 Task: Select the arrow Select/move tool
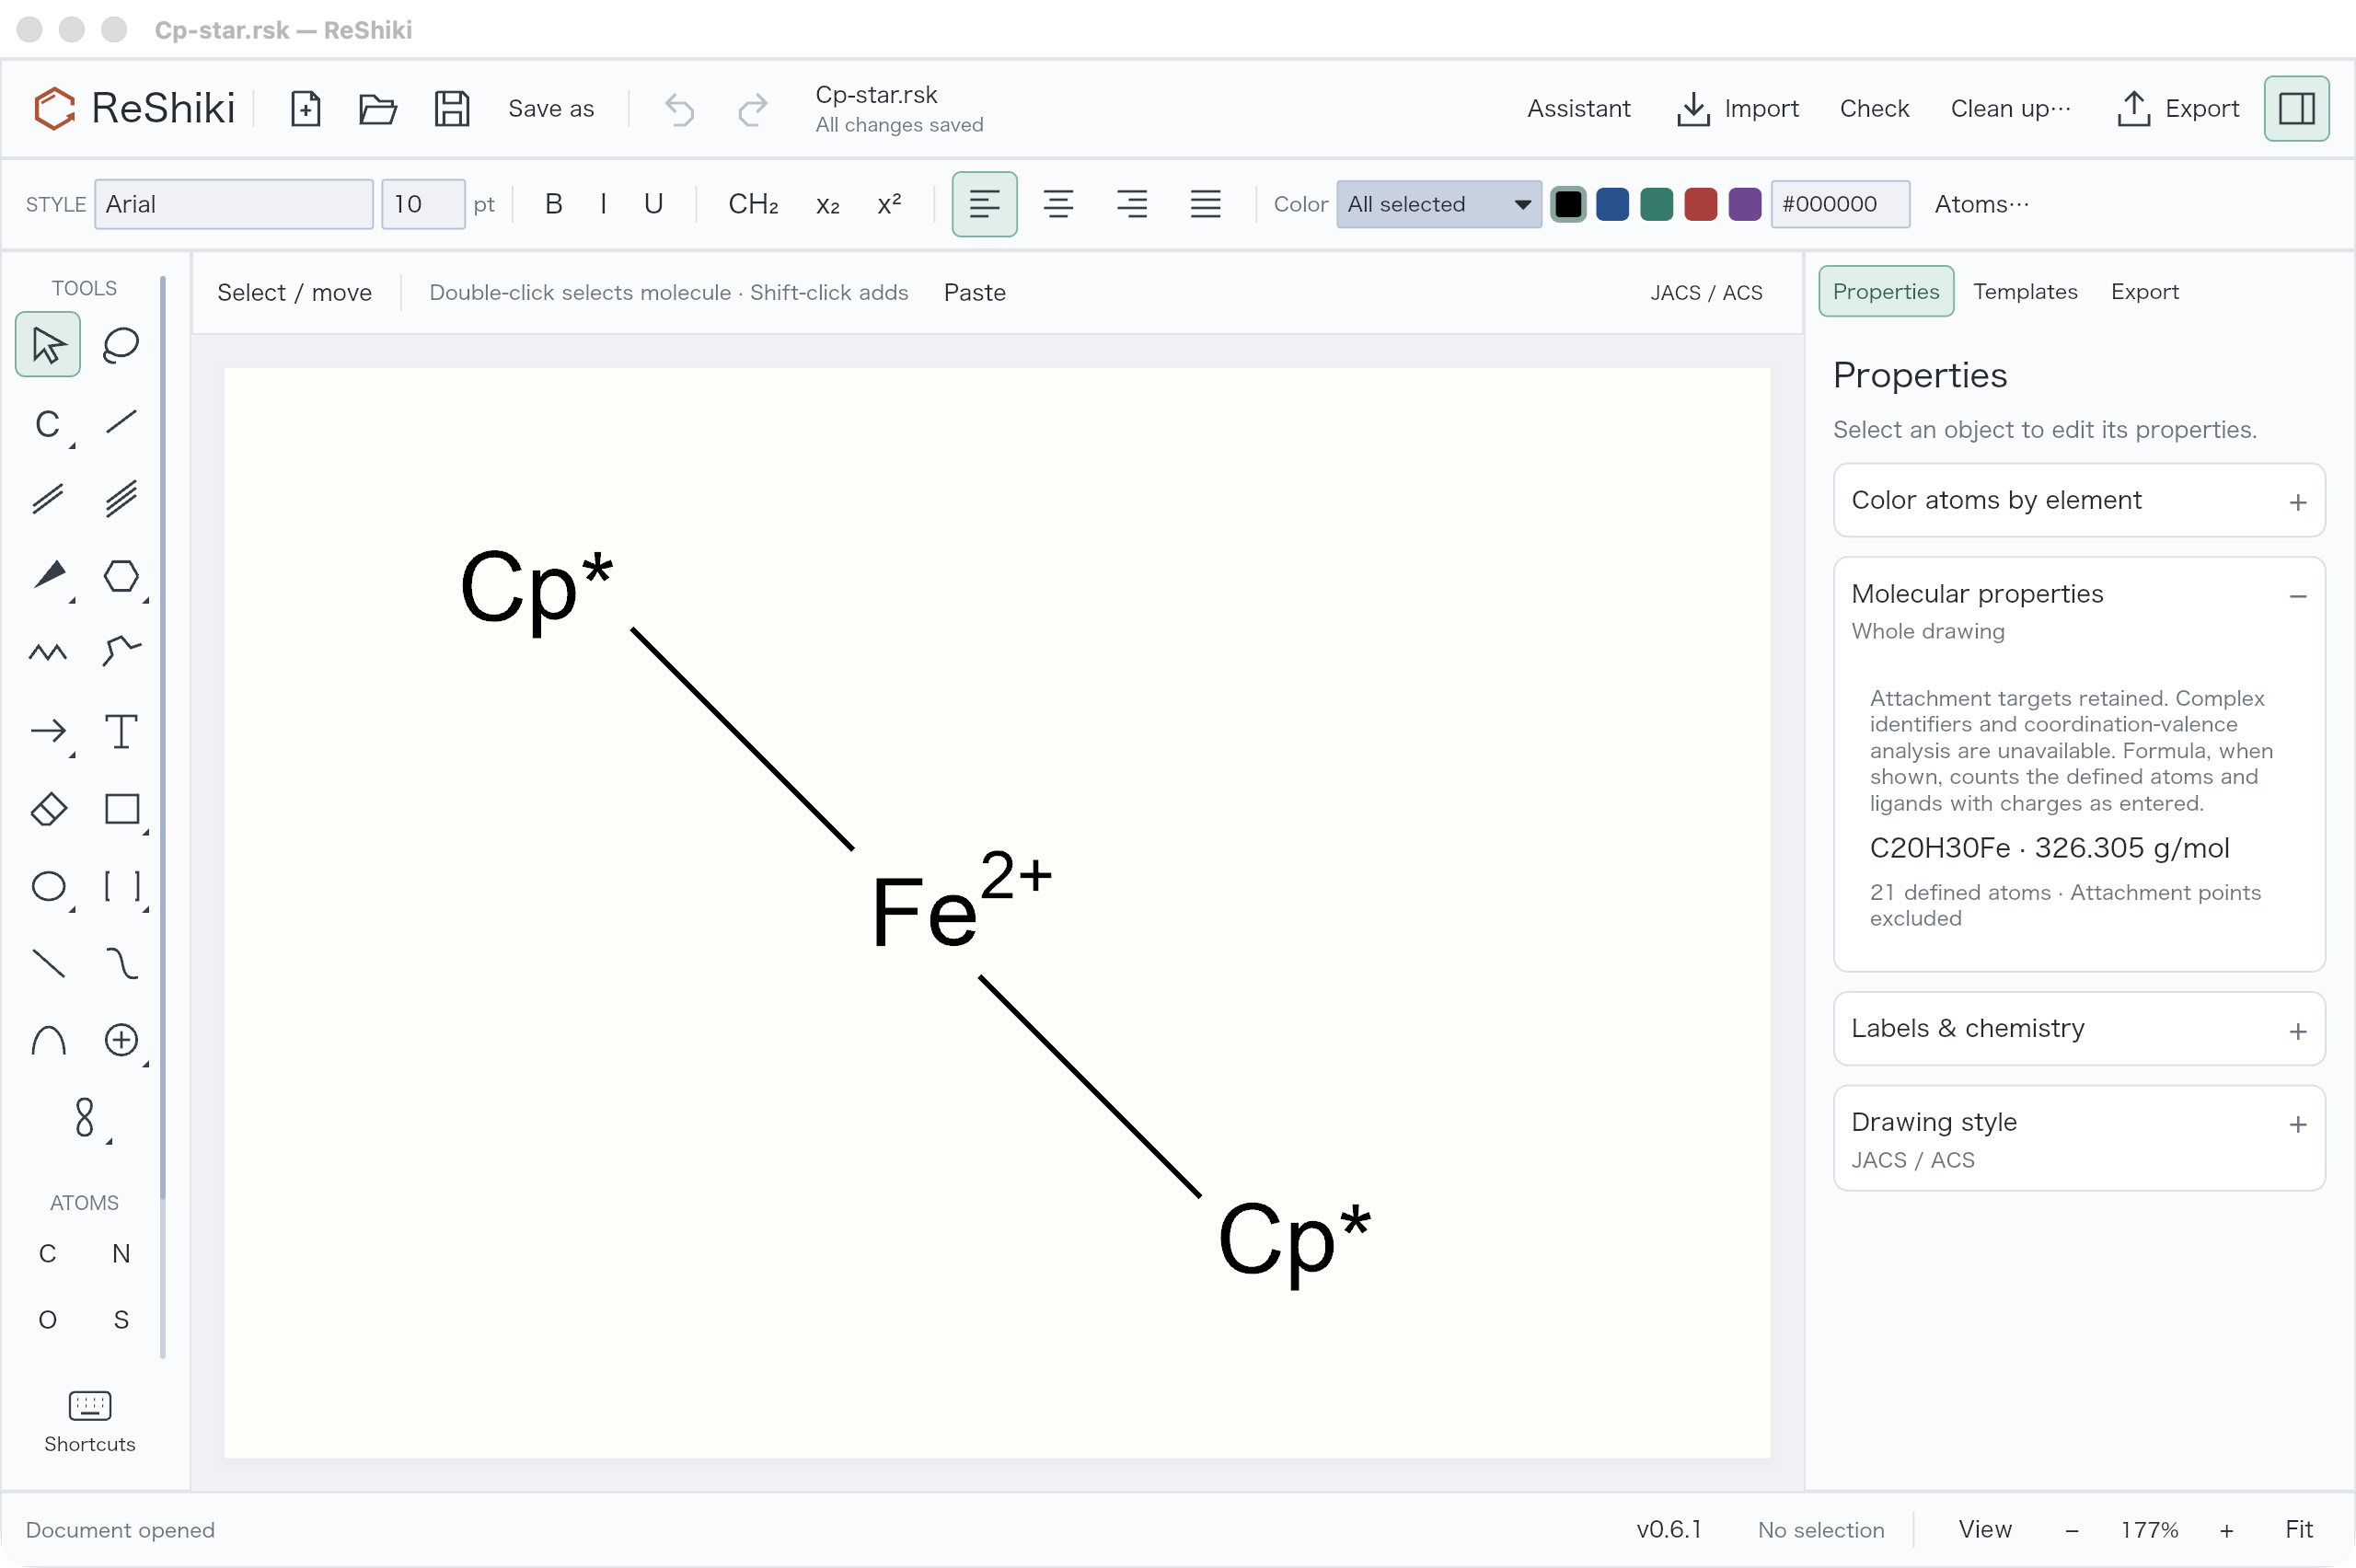point(47,345)
